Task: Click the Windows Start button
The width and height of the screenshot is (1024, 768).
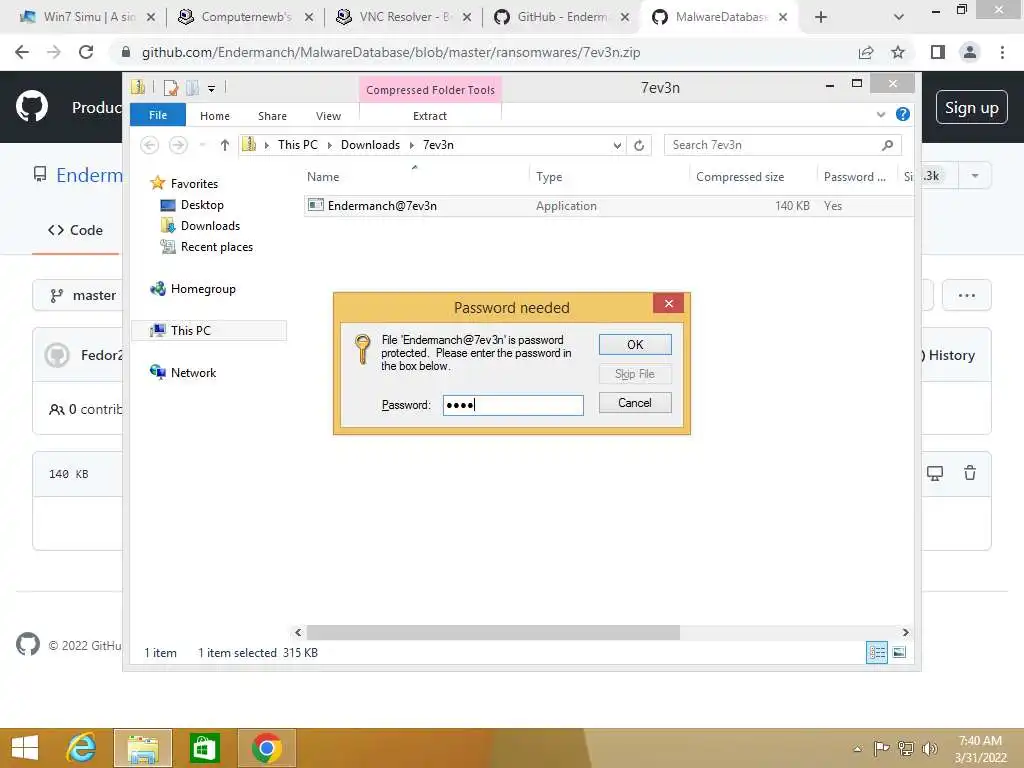Action: (25, 748)
